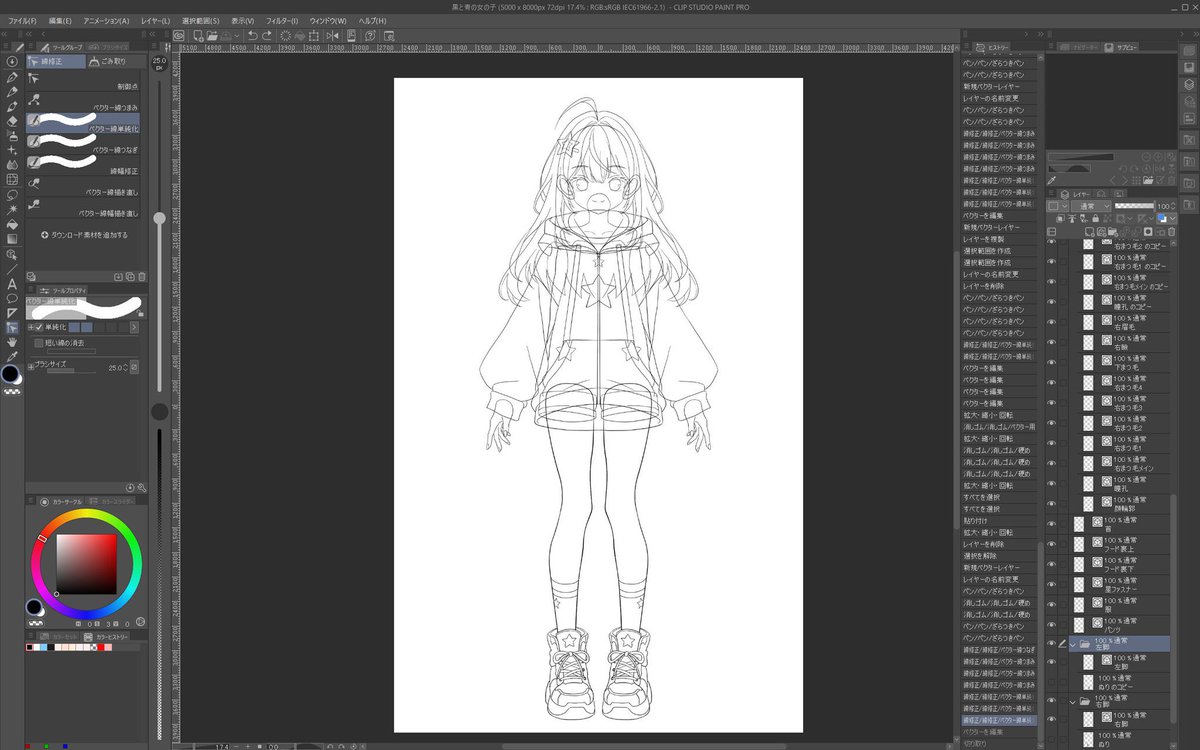Switch to the ごみ取り sub tool group
The width and height of the screenshot is (1200, 750).
pos(116,62)
